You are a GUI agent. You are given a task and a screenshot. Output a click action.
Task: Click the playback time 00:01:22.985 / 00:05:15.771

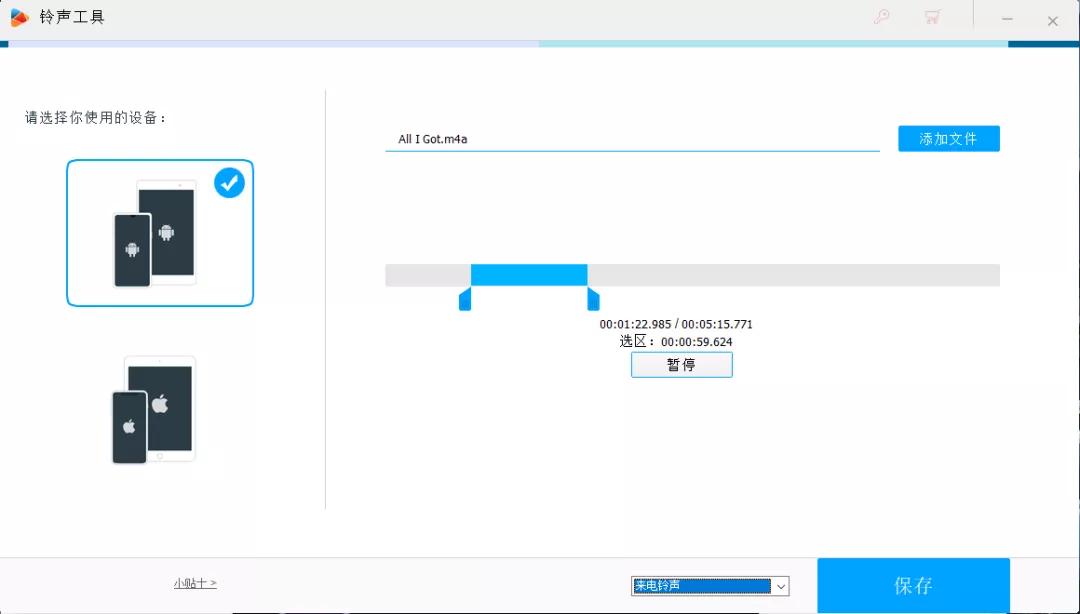pyautogui.click(x=676, y=324)
